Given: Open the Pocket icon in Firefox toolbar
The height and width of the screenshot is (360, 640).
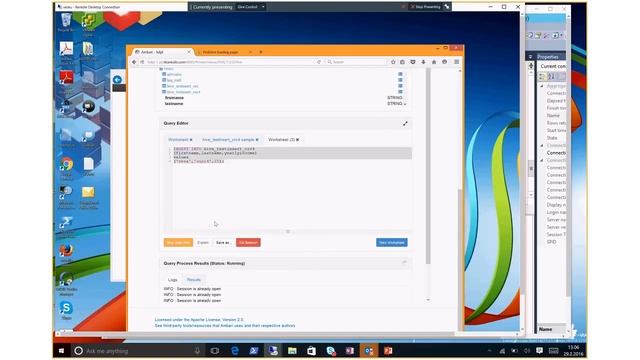Looking at the screenshot, I should point(413,62).
